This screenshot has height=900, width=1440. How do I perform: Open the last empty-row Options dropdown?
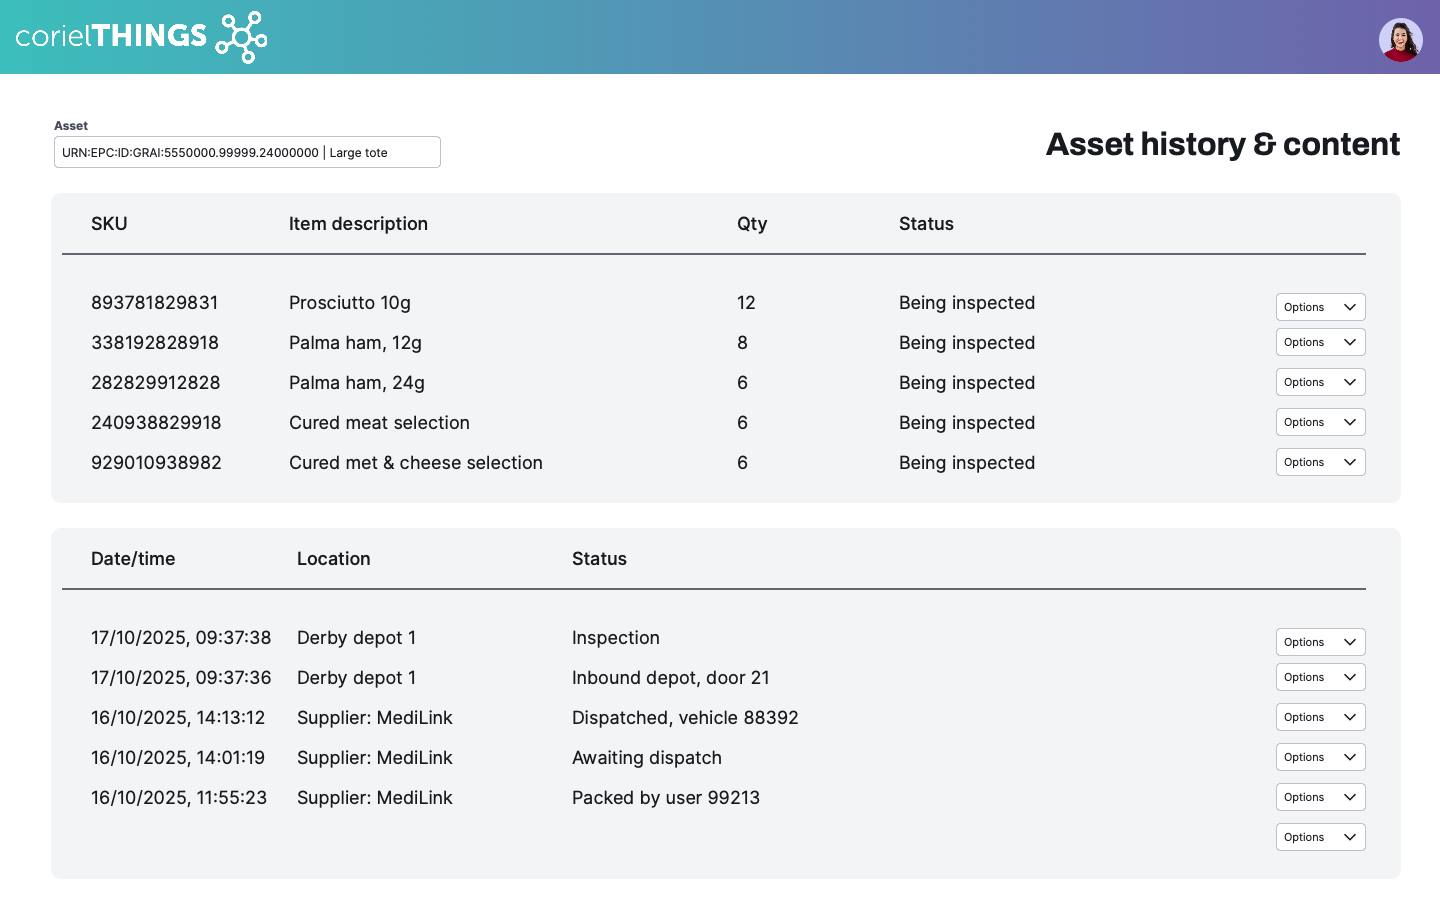tap(1320, 837)
